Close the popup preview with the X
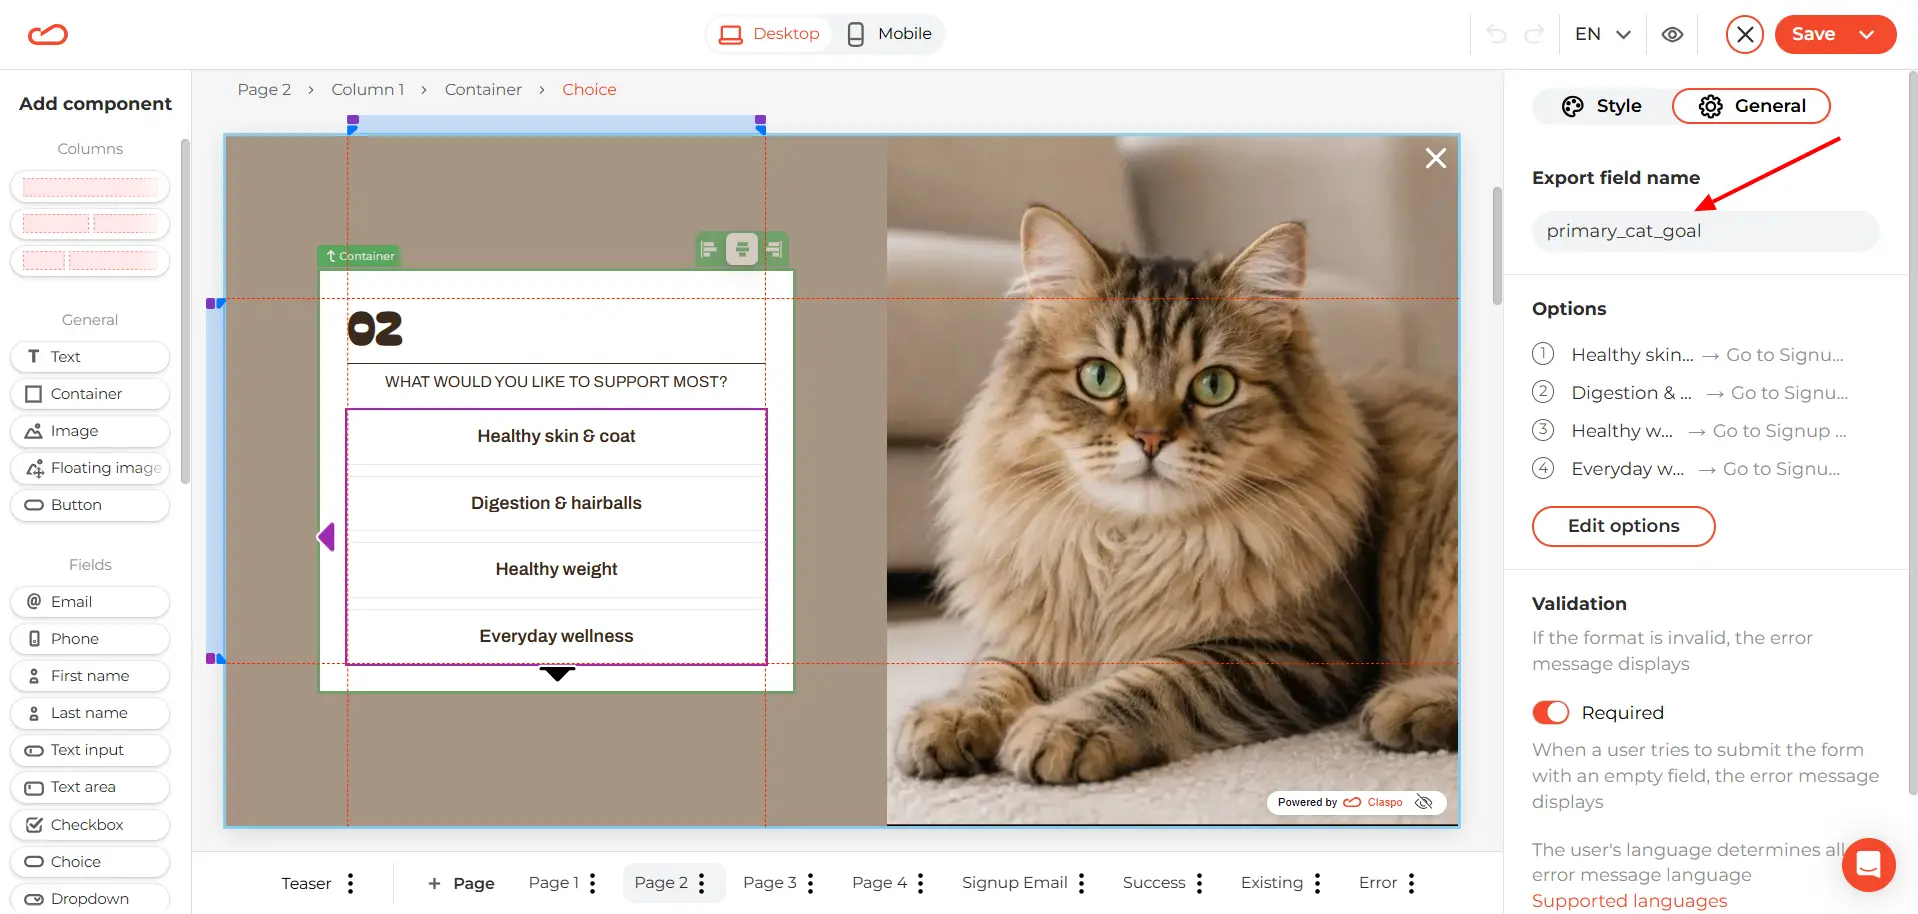1918x914 pixels. [x=1436, y=158]
